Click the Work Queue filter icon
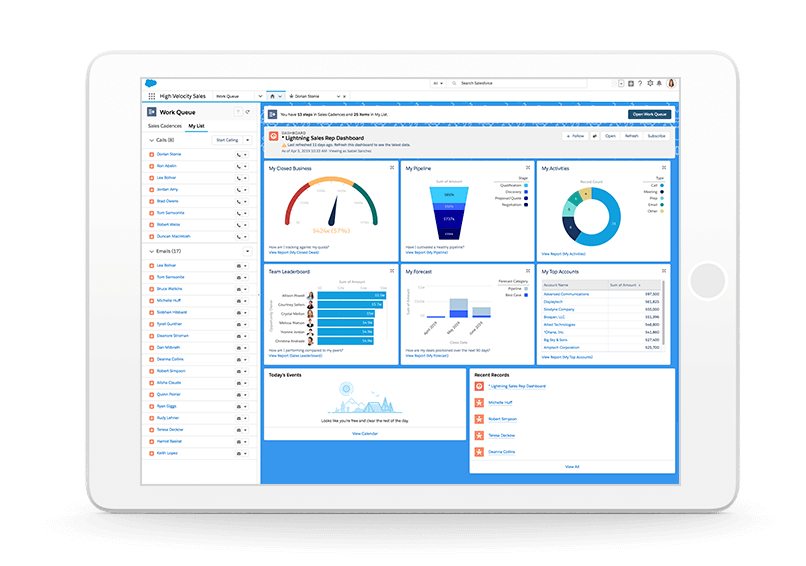Image resolution: width=806 pixels, height=566 pixels. 238,112
